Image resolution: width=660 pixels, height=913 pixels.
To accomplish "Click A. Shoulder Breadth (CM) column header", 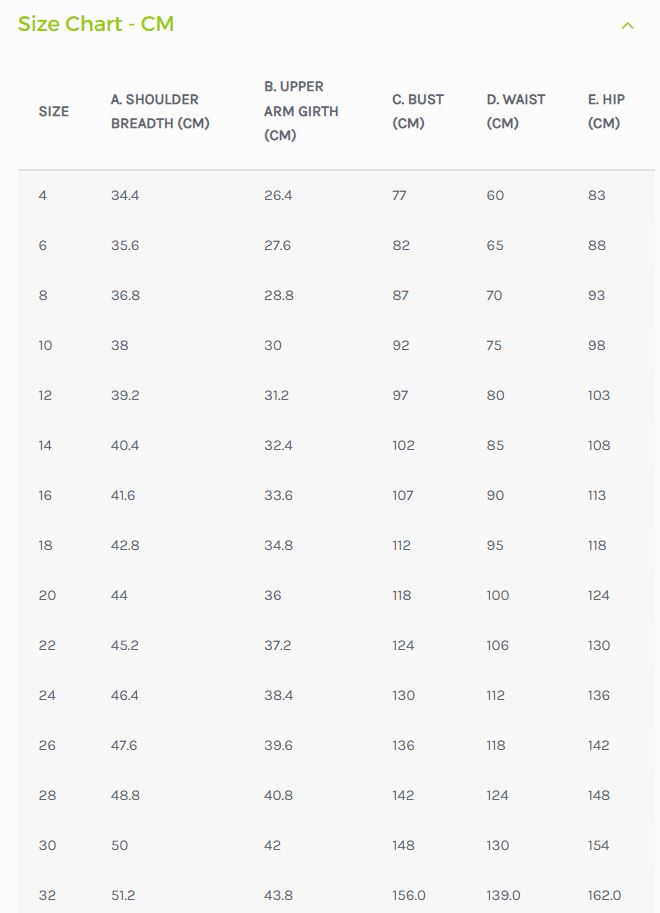I will pyautogui.click(x=160, y=111).
